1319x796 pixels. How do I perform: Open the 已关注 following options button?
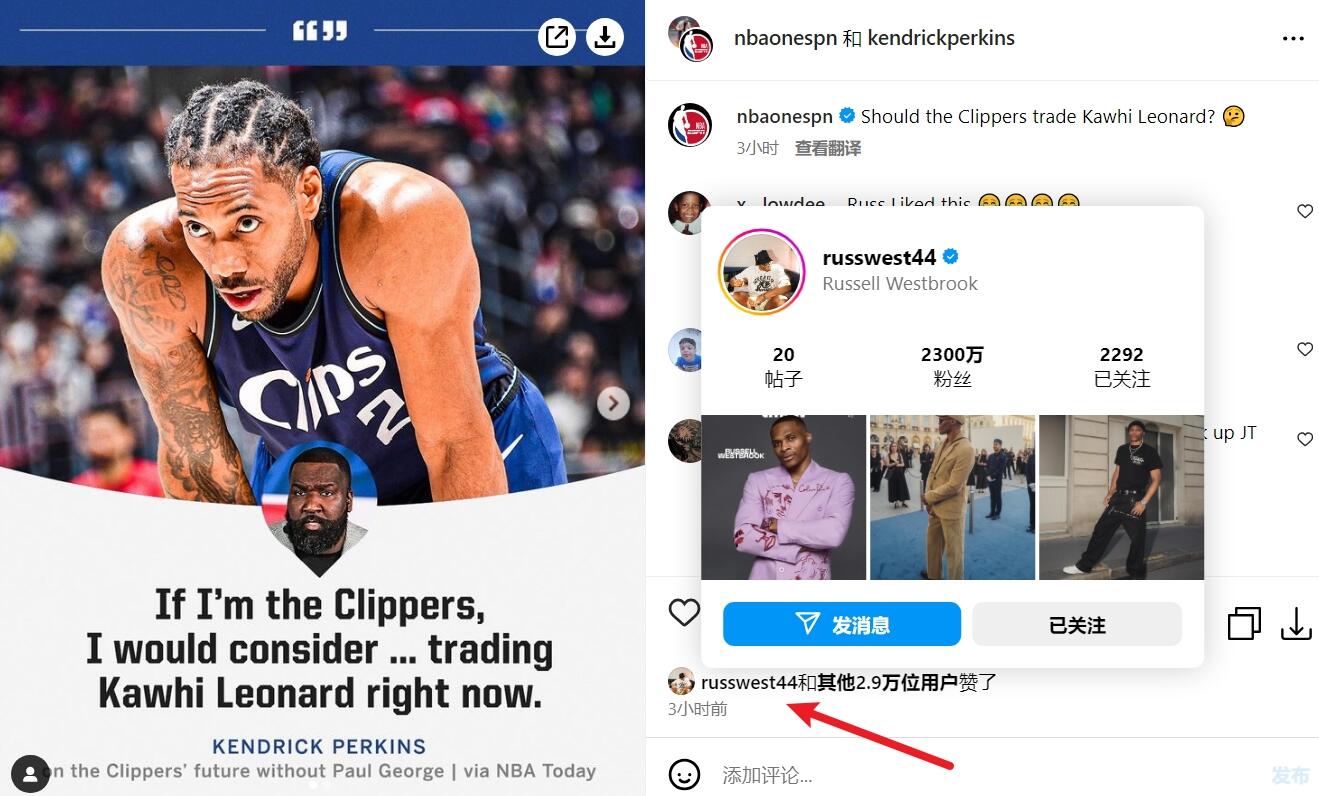point(1077,624)
